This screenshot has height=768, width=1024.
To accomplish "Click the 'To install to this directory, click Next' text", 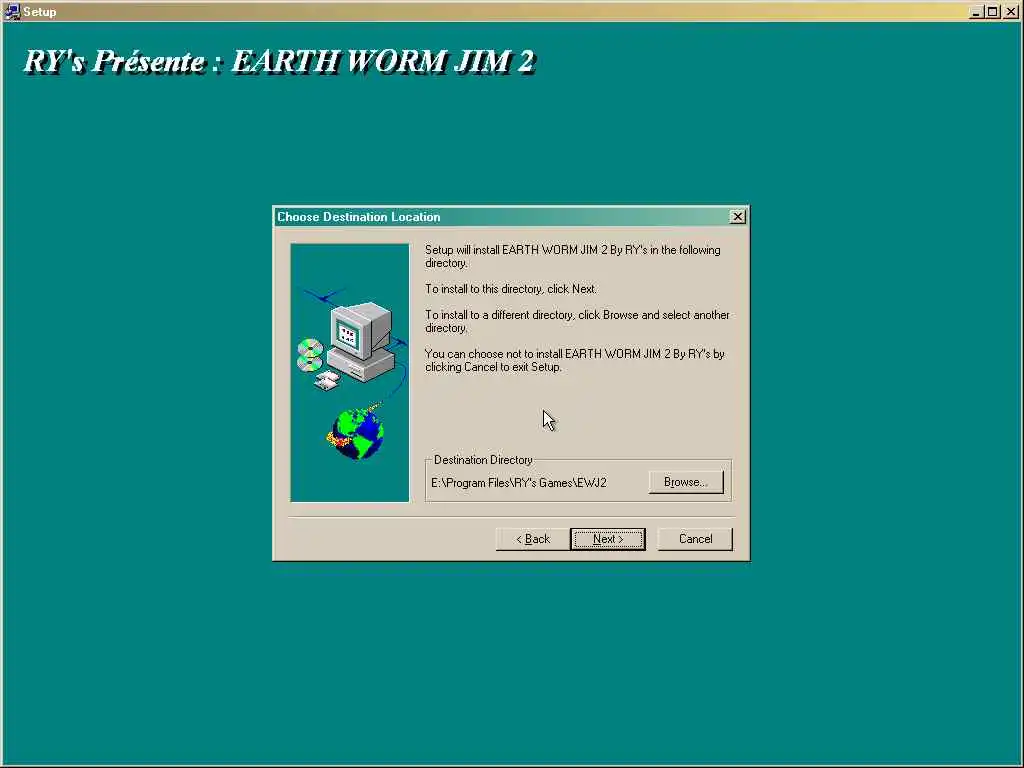I will (x=511, y=289).
